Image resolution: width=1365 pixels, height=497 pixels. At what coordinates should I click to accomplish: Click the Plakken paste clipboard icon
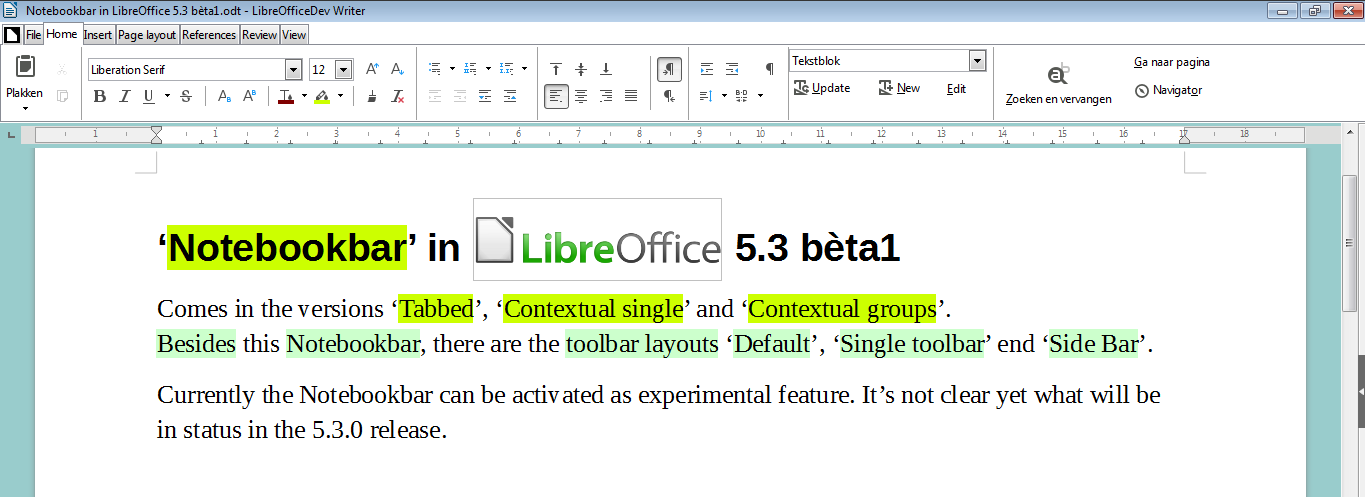[25, 67]
